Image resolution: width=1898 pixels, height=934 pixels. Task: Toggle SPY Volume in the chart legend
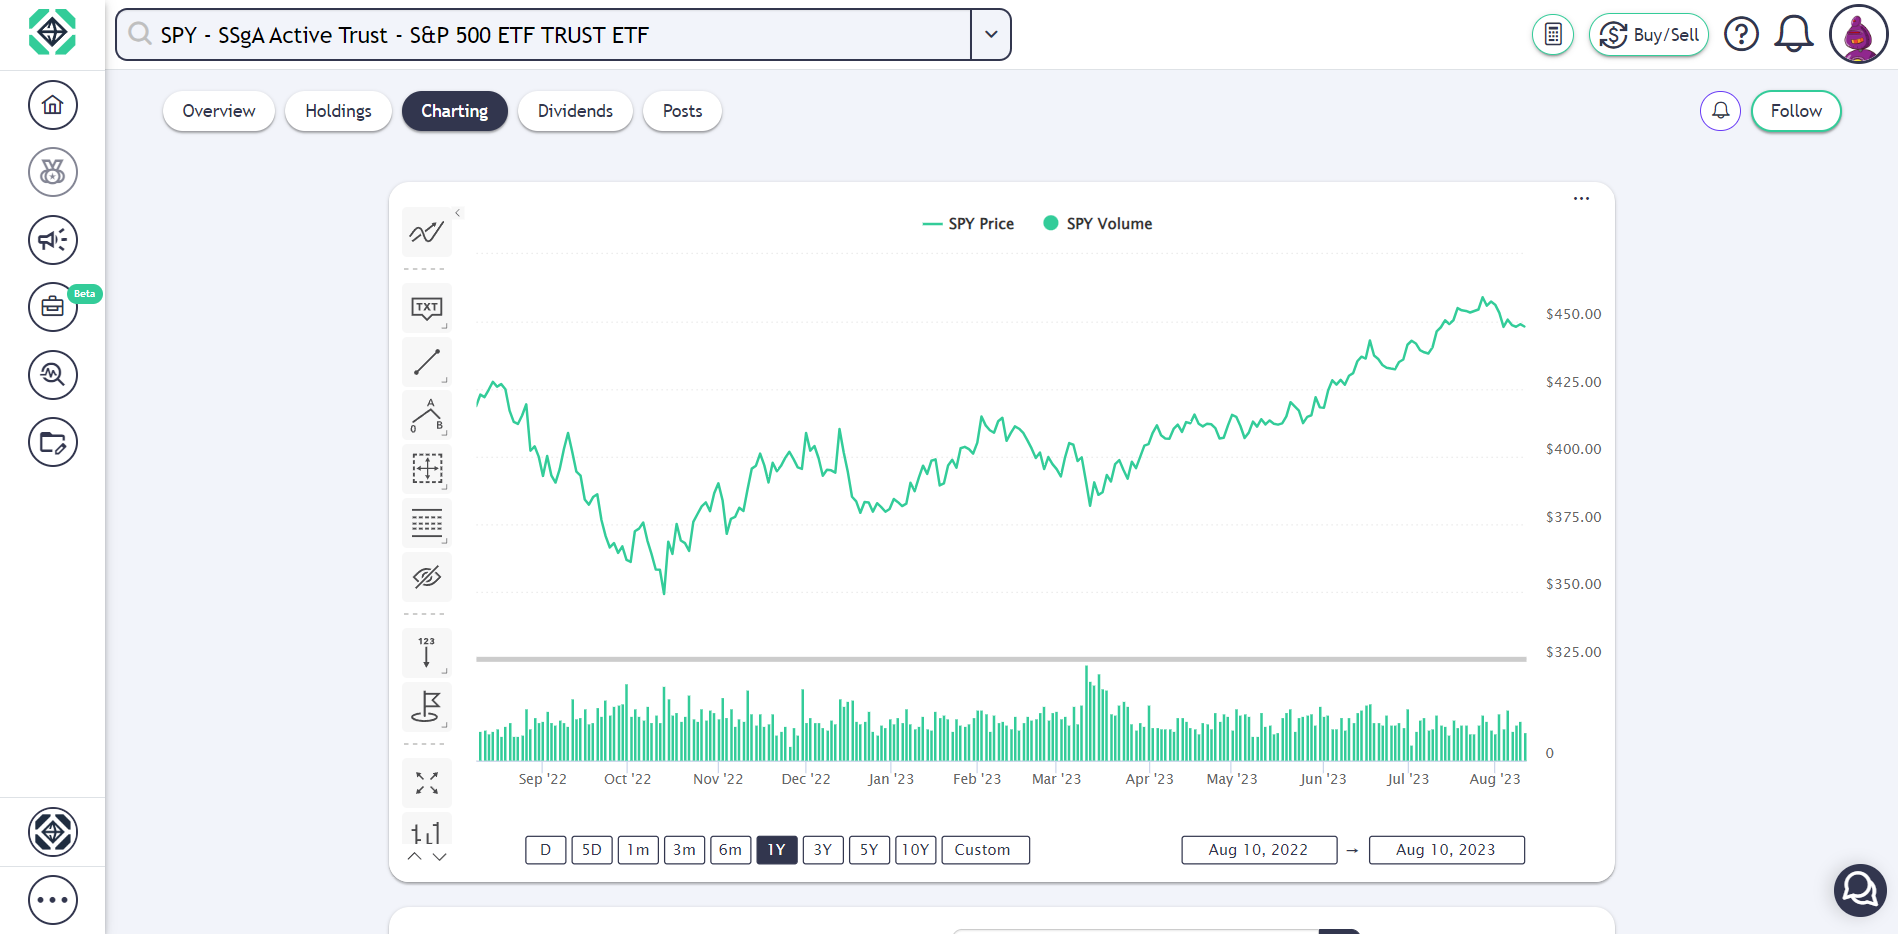click(1097, 223)
